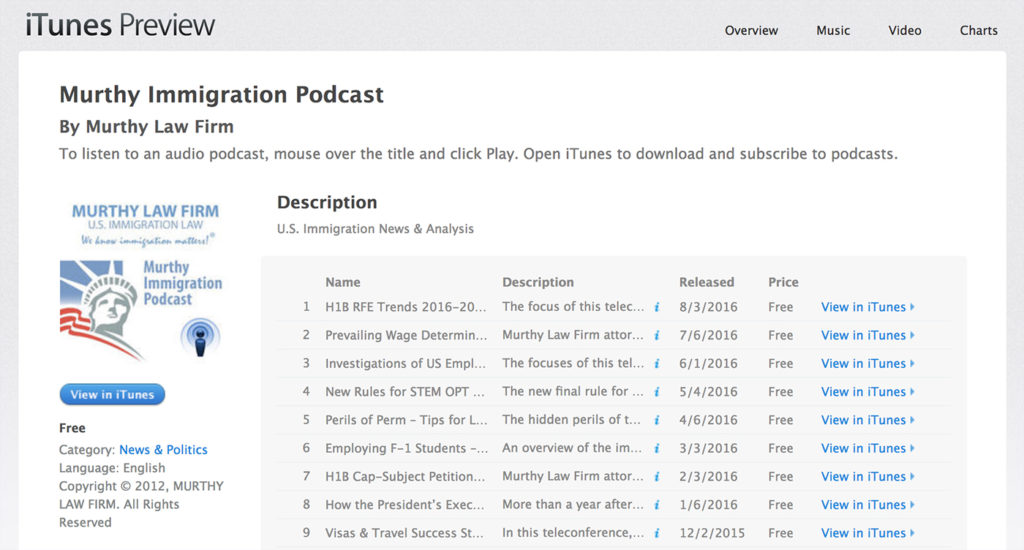1024x550 pixels.
Task: Click the iTunes Preview logo
Action: click(120, 25)
